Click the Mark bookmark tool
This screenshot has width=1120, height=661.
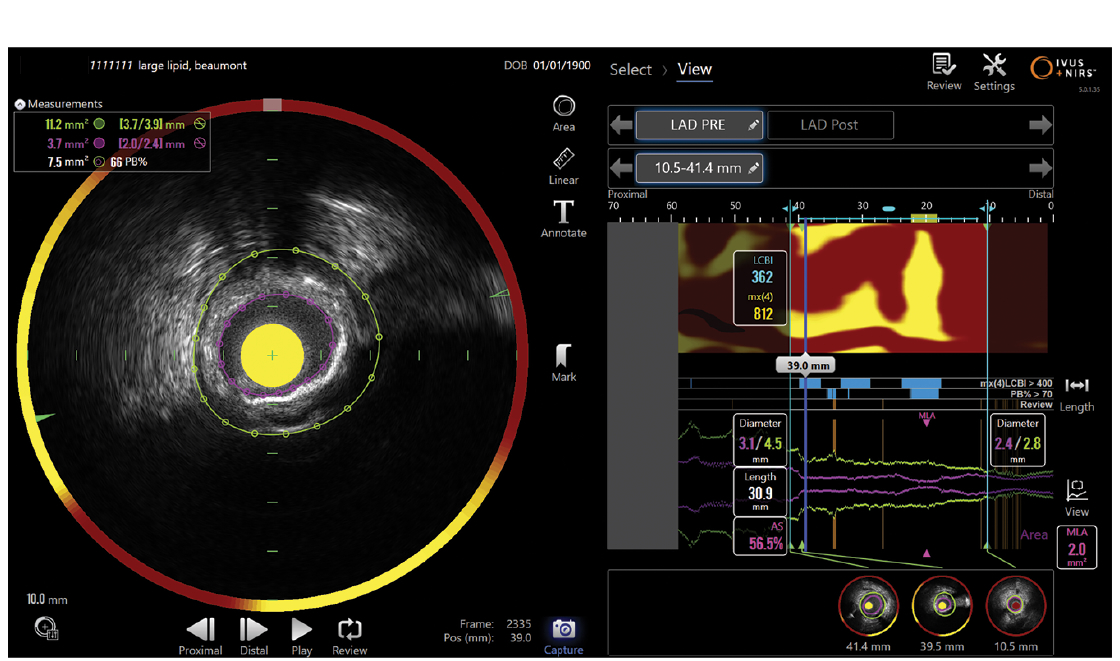point(564,363)
